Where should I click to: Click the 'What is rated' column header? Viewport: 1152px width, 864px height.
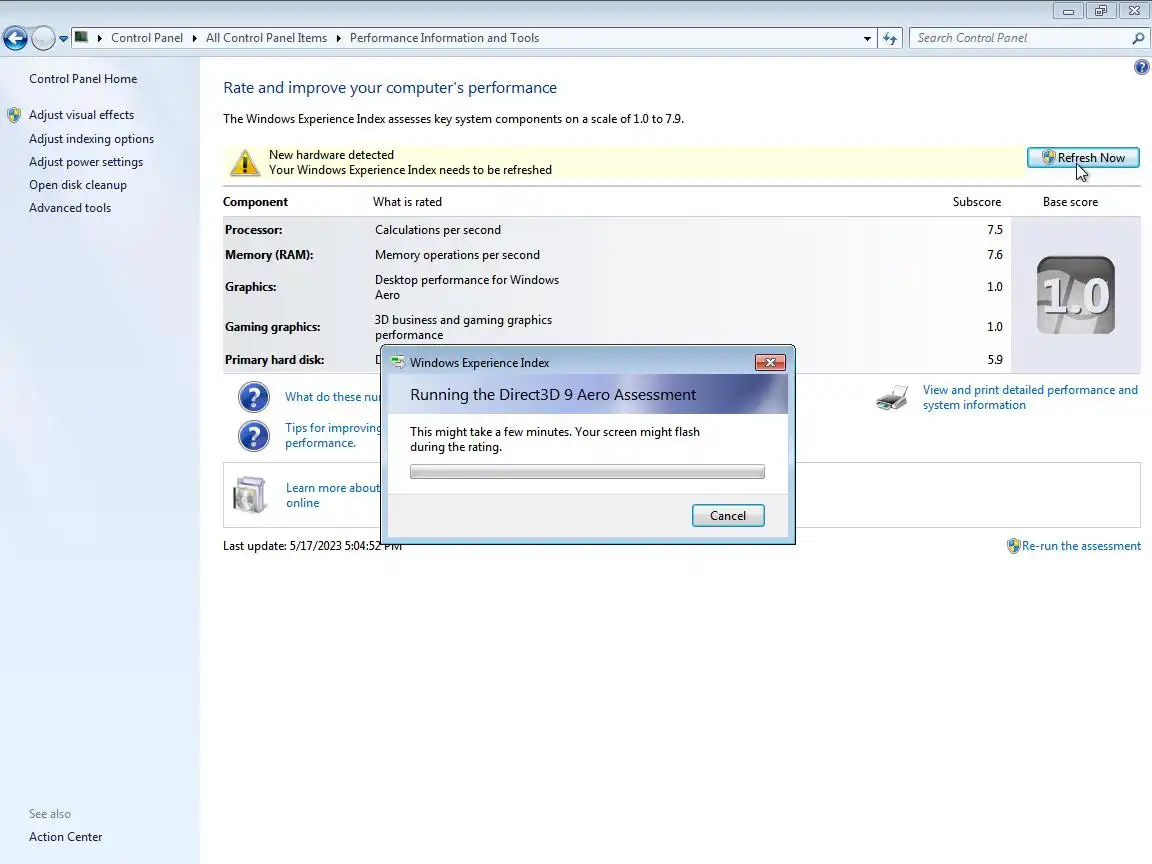click(407, 202)
